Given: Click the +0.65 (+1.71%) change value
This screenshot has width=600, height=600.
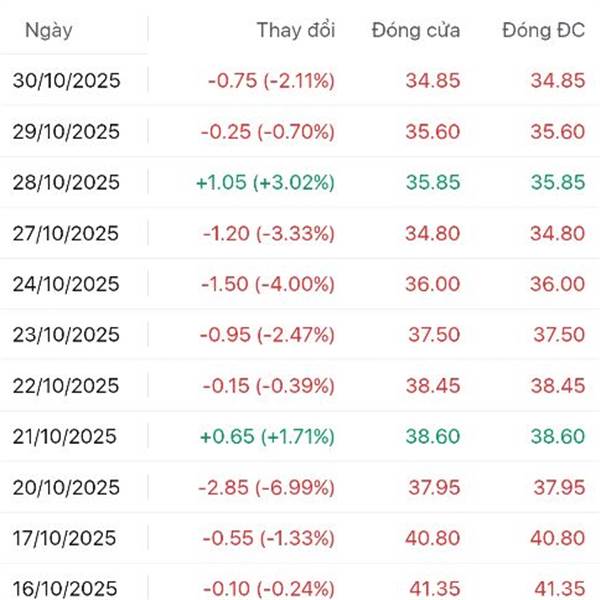Looking at the screenshot, I should coord(268,437).
